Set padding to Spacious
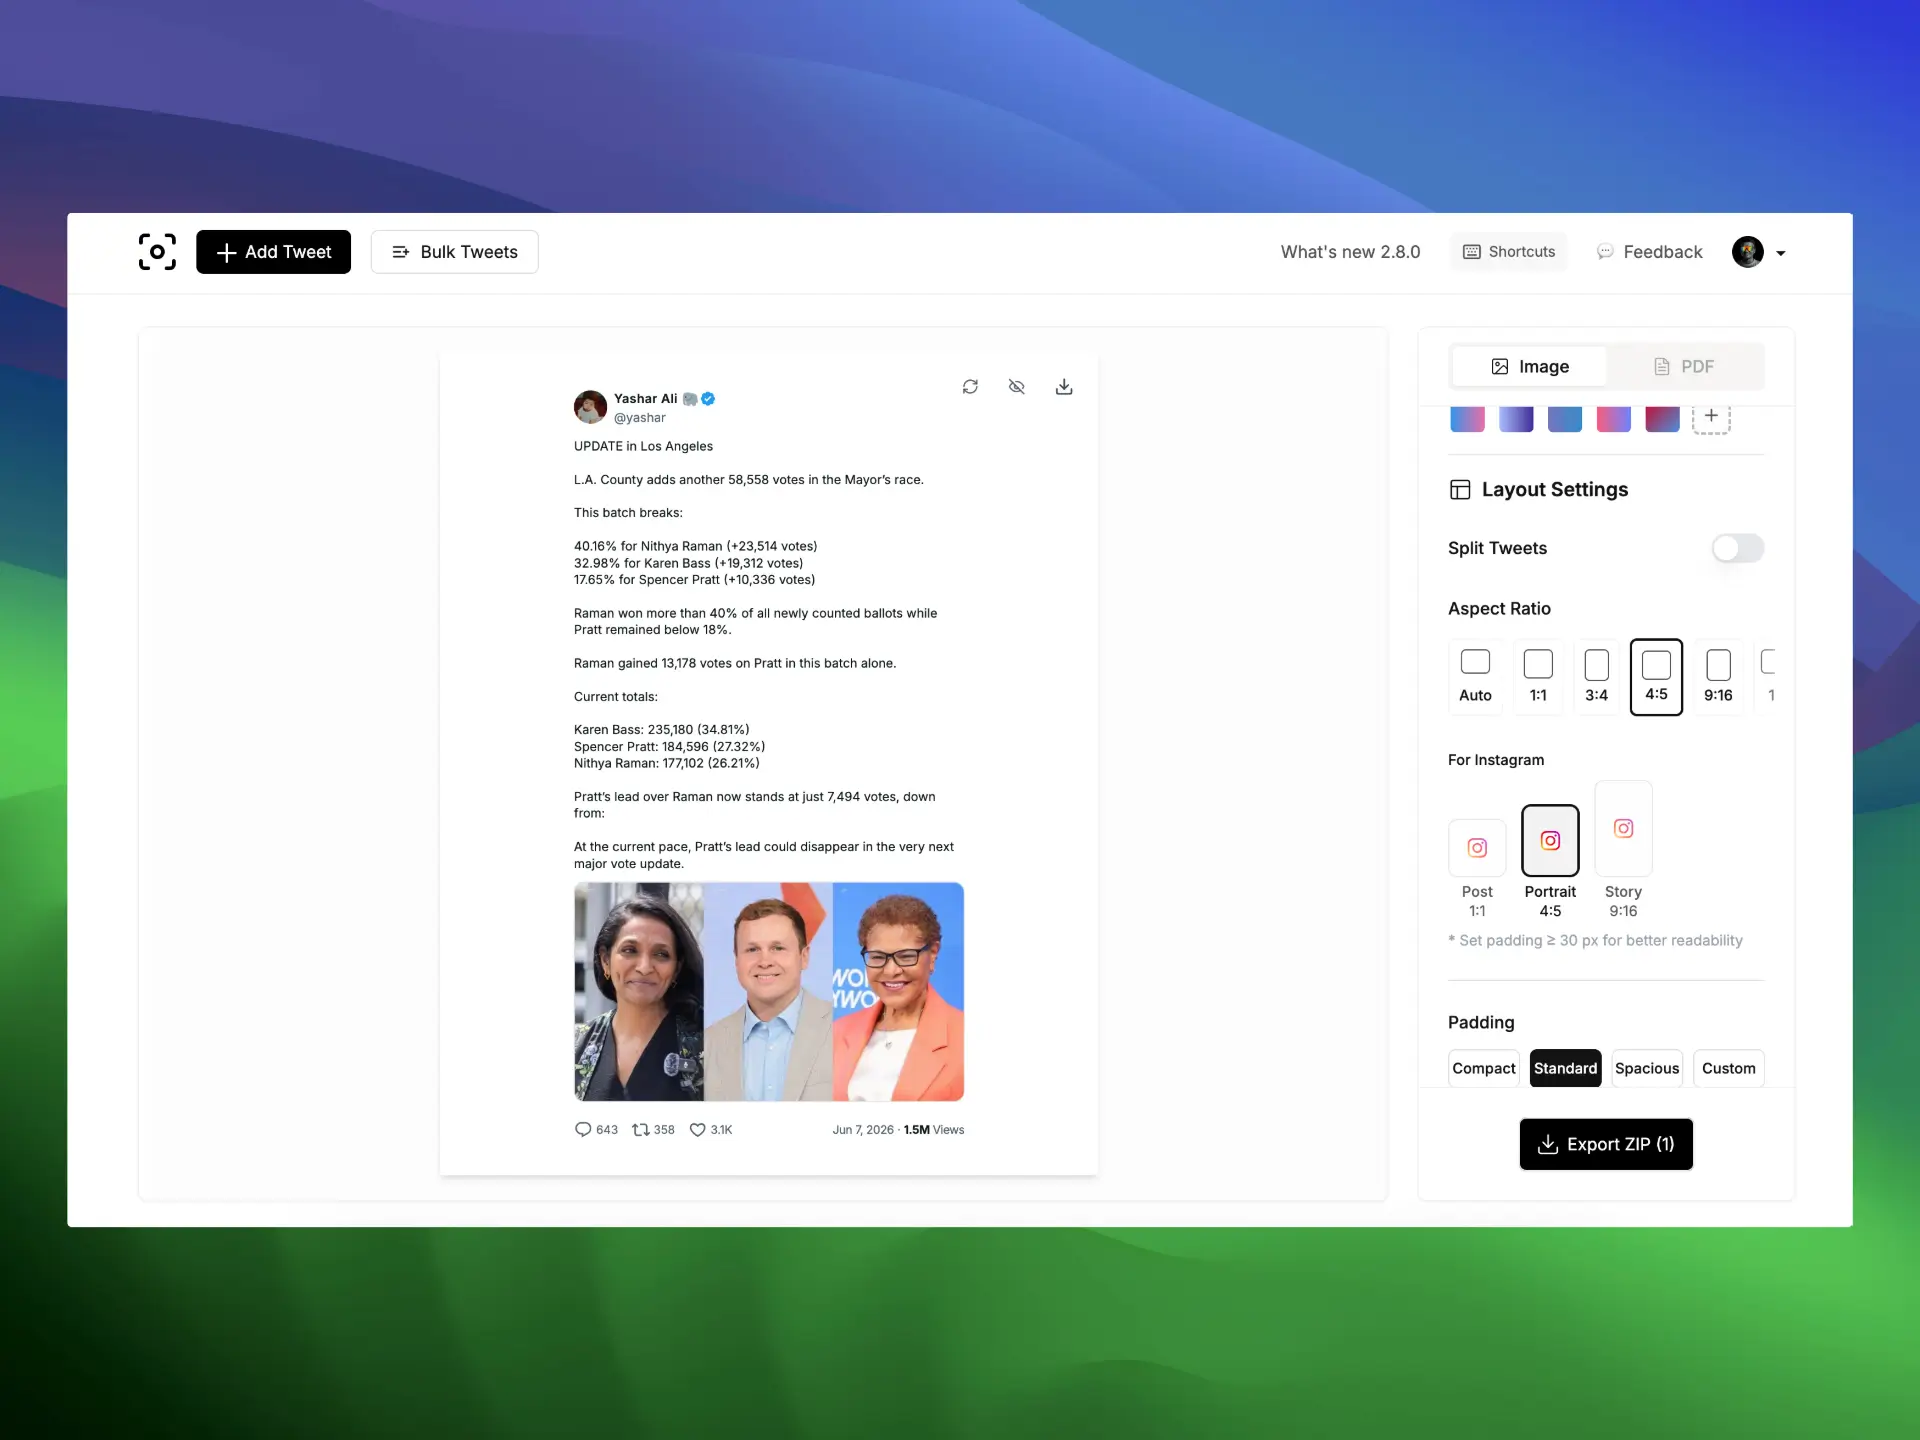Viewport: 1920px width, 1440px height. (1647, 1068)
